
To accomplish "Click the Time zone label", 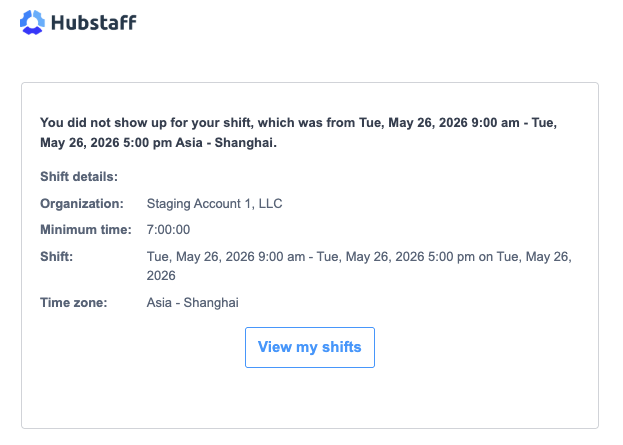I will coord(74,303).
